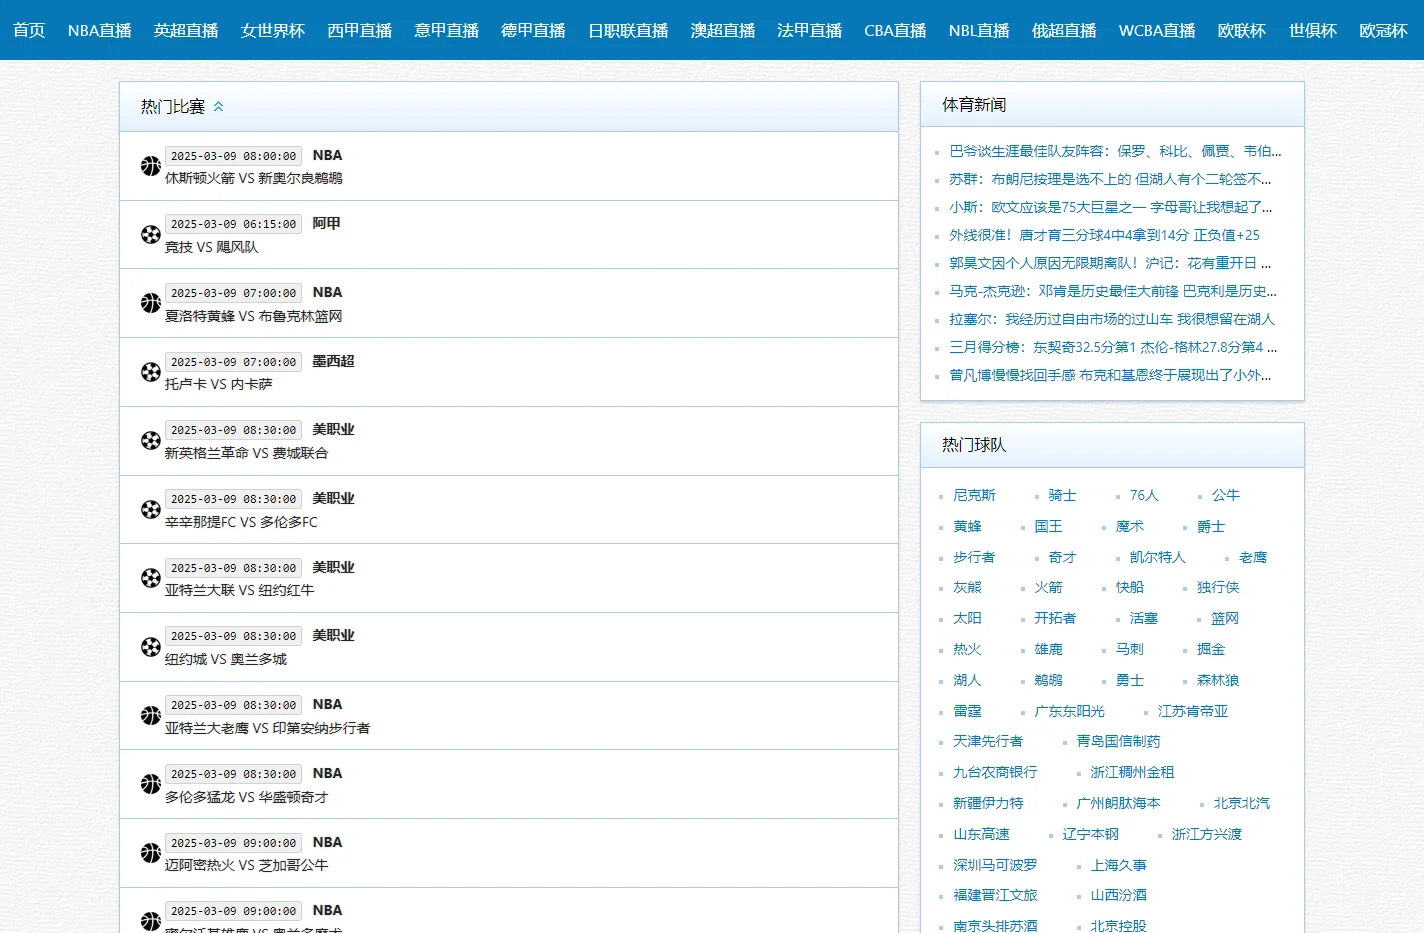Select 澳超直播 in the navigation bar

tap(723, 30)
